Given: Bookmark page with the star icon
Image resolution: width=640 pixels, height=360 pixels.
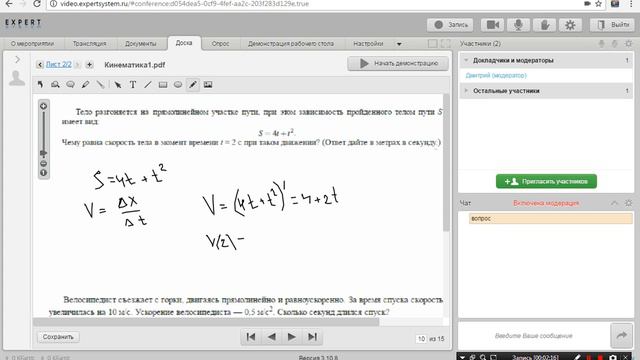Looking at the screenshot, I should click(x=598, y=4).
